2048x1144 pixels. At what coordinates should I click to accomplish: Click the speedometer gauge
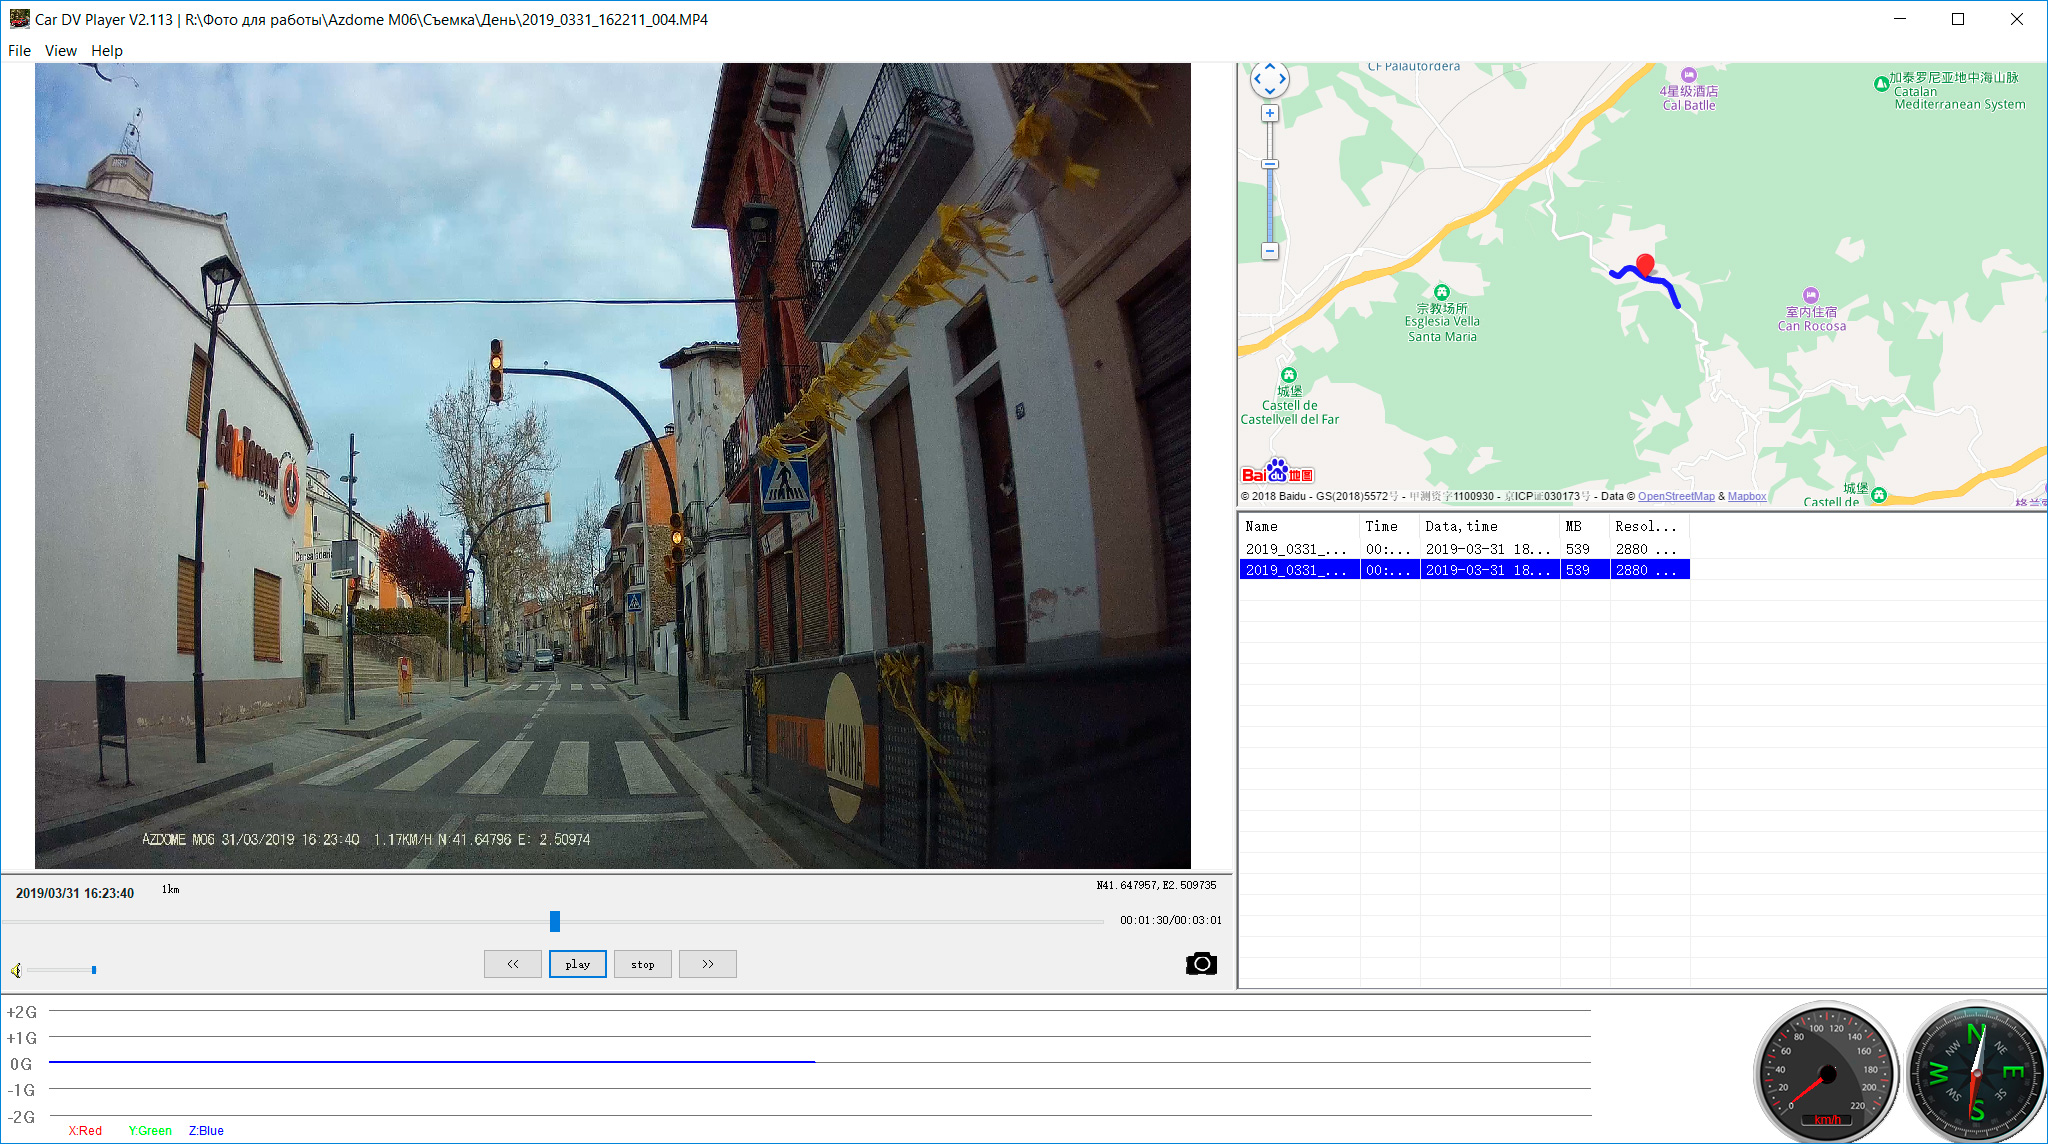pos(1826,1073)
